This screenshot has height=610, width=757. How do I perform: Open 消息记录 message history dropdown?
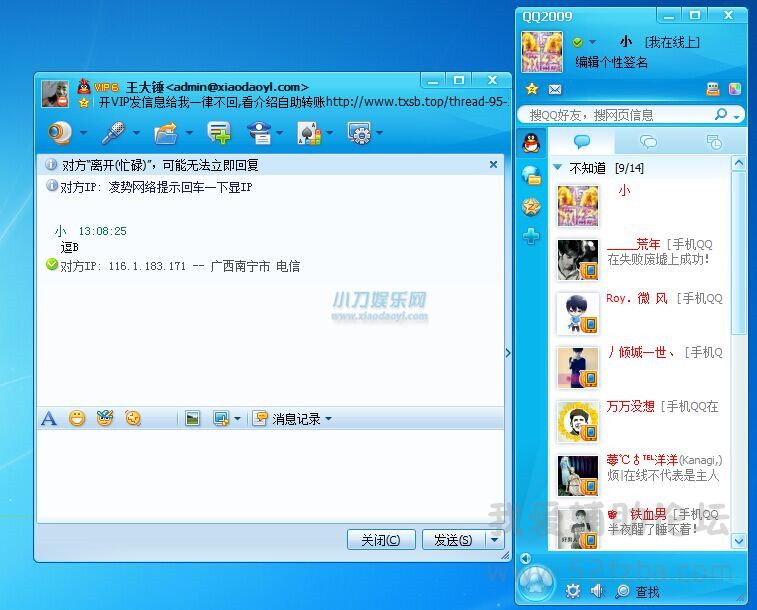293,418
